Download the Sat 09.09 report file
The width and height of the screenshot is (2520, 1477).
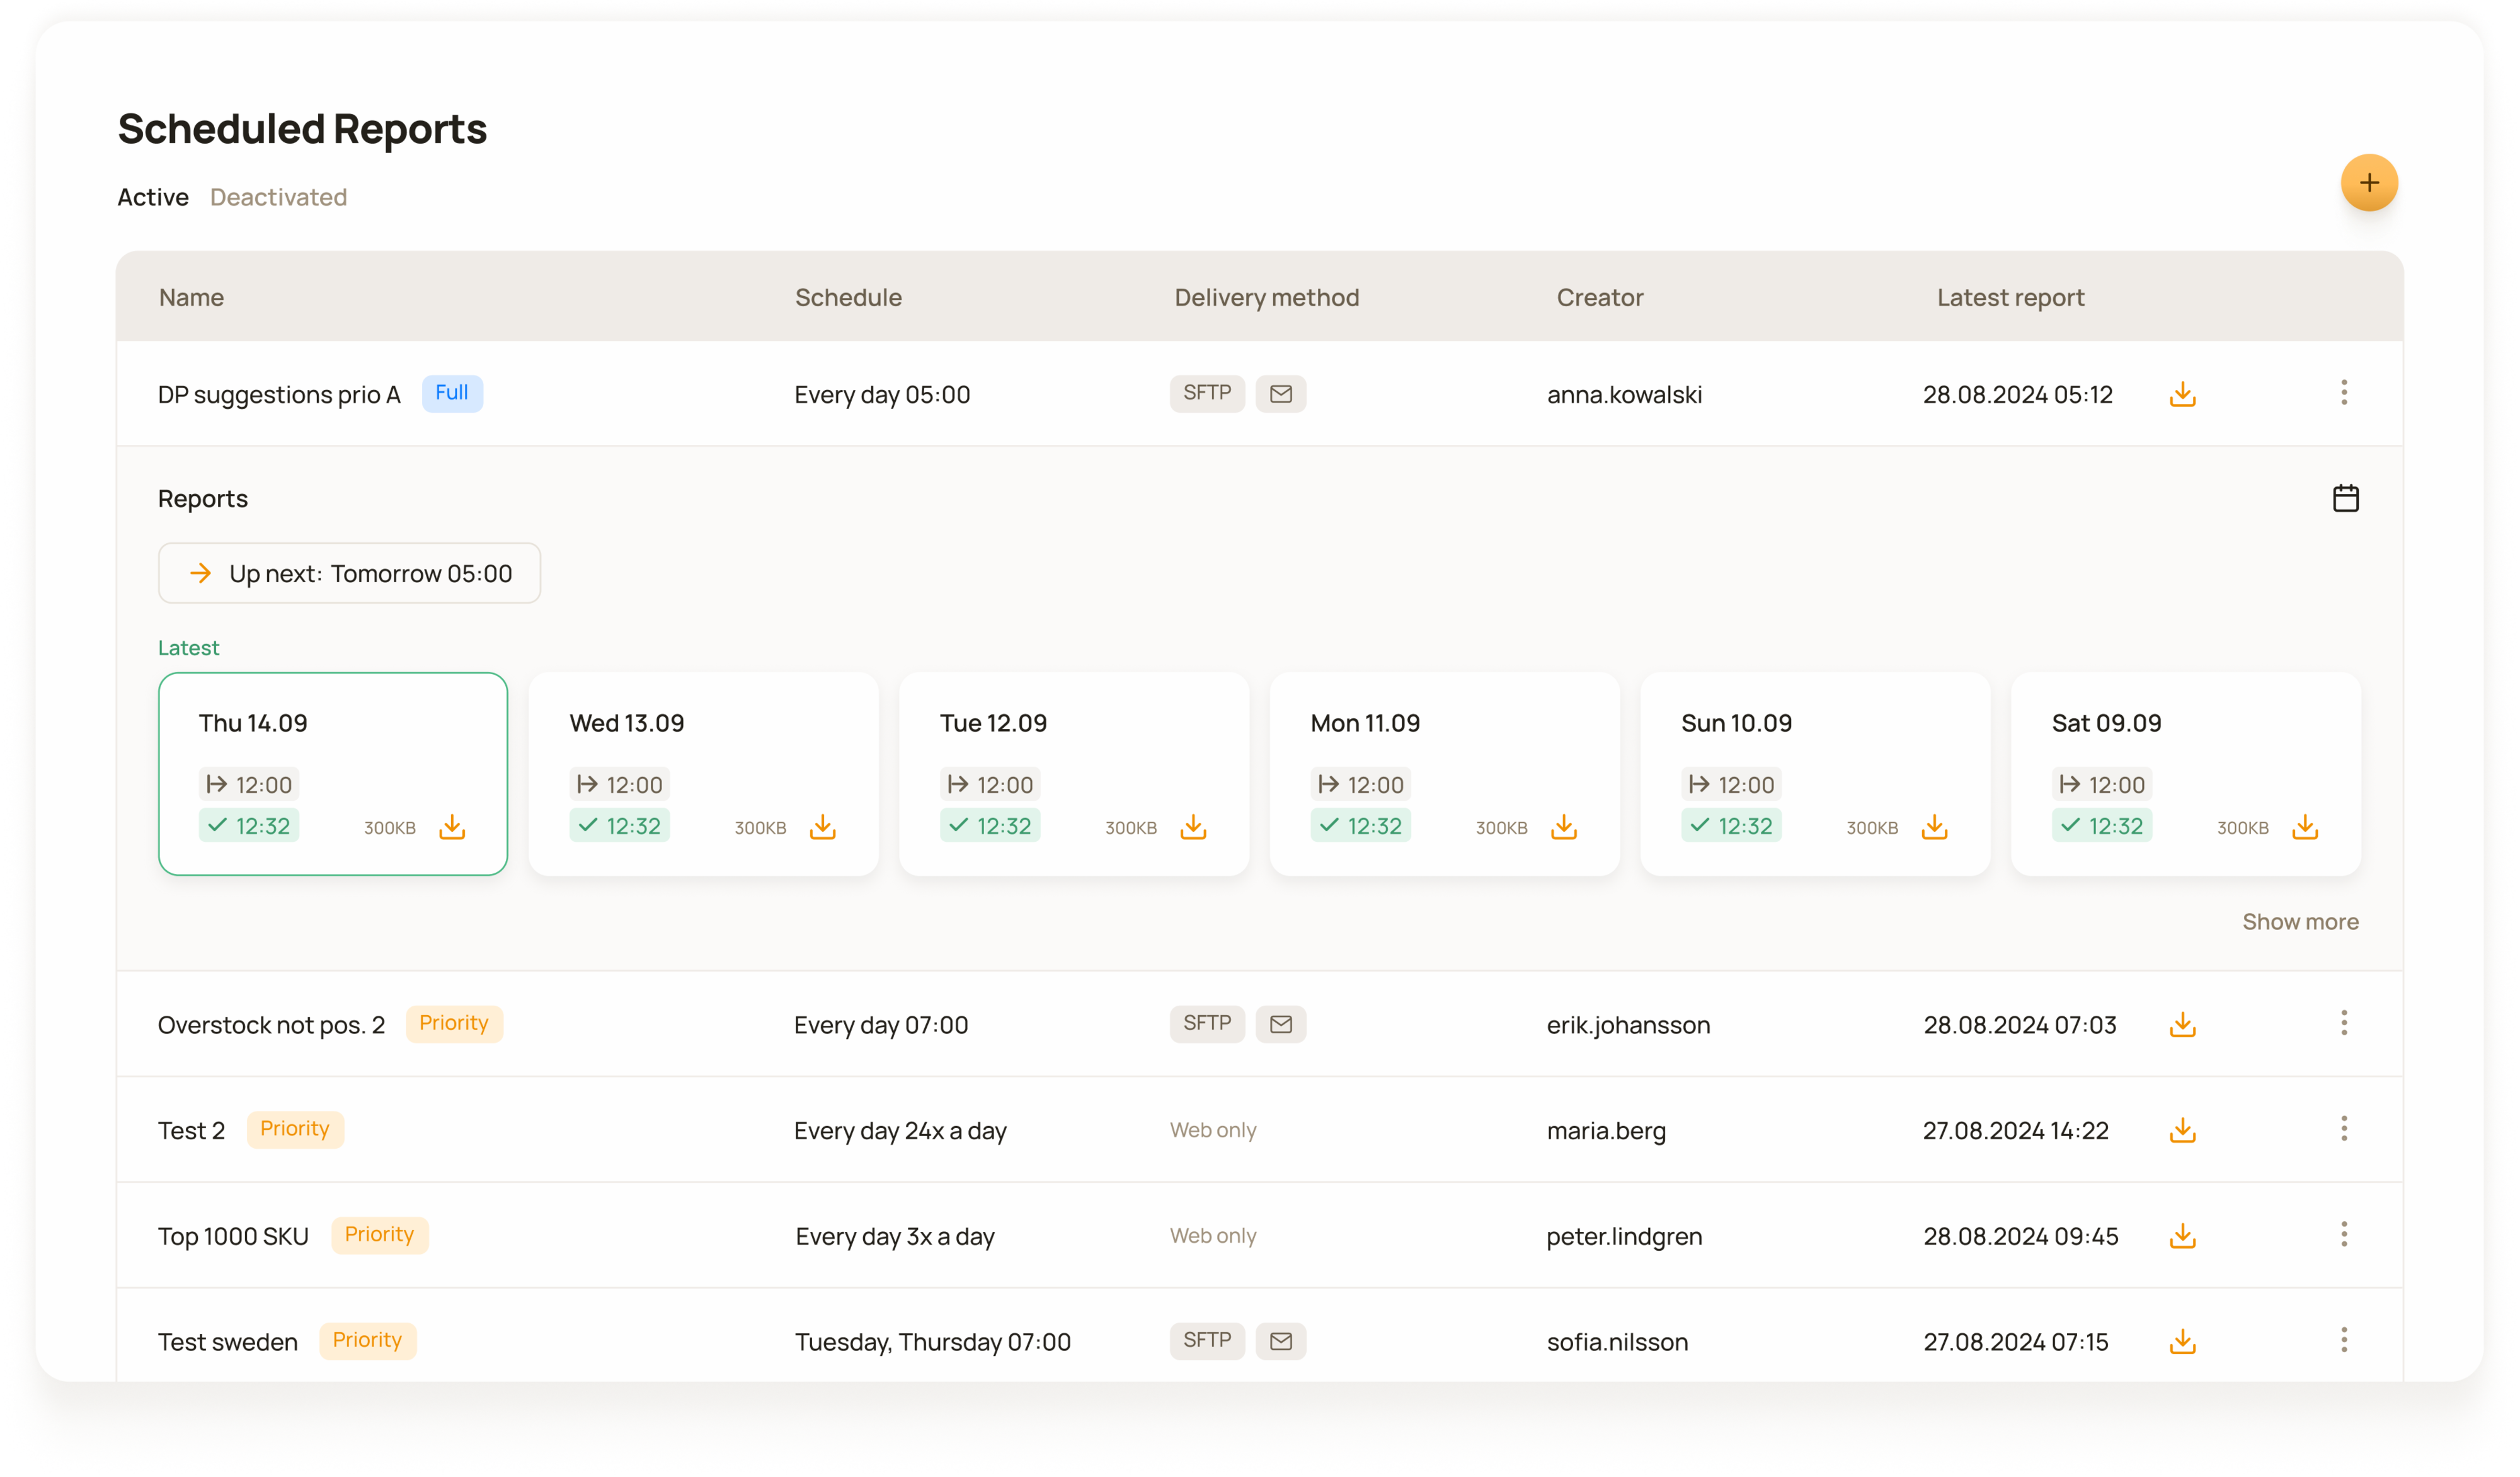(2304, 827)
